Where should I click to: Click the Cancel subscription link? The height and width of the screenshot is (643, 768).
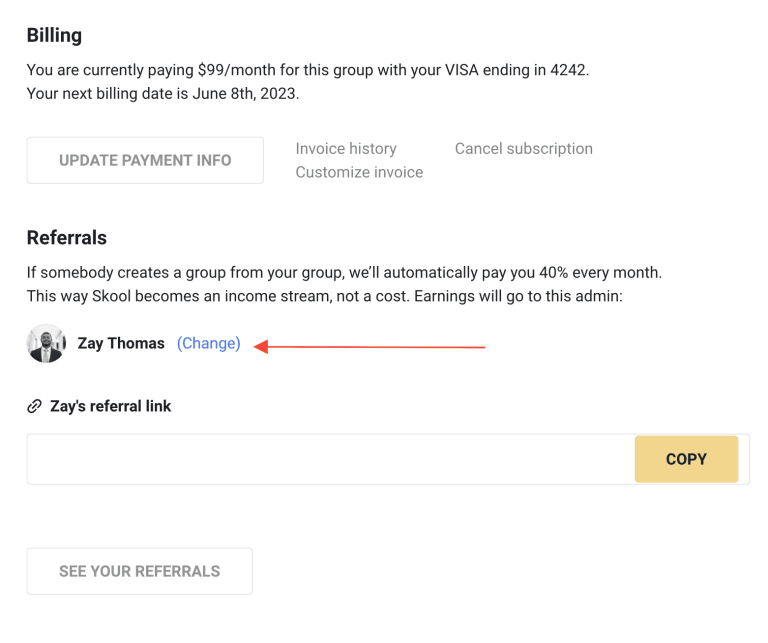coord(523,149)
